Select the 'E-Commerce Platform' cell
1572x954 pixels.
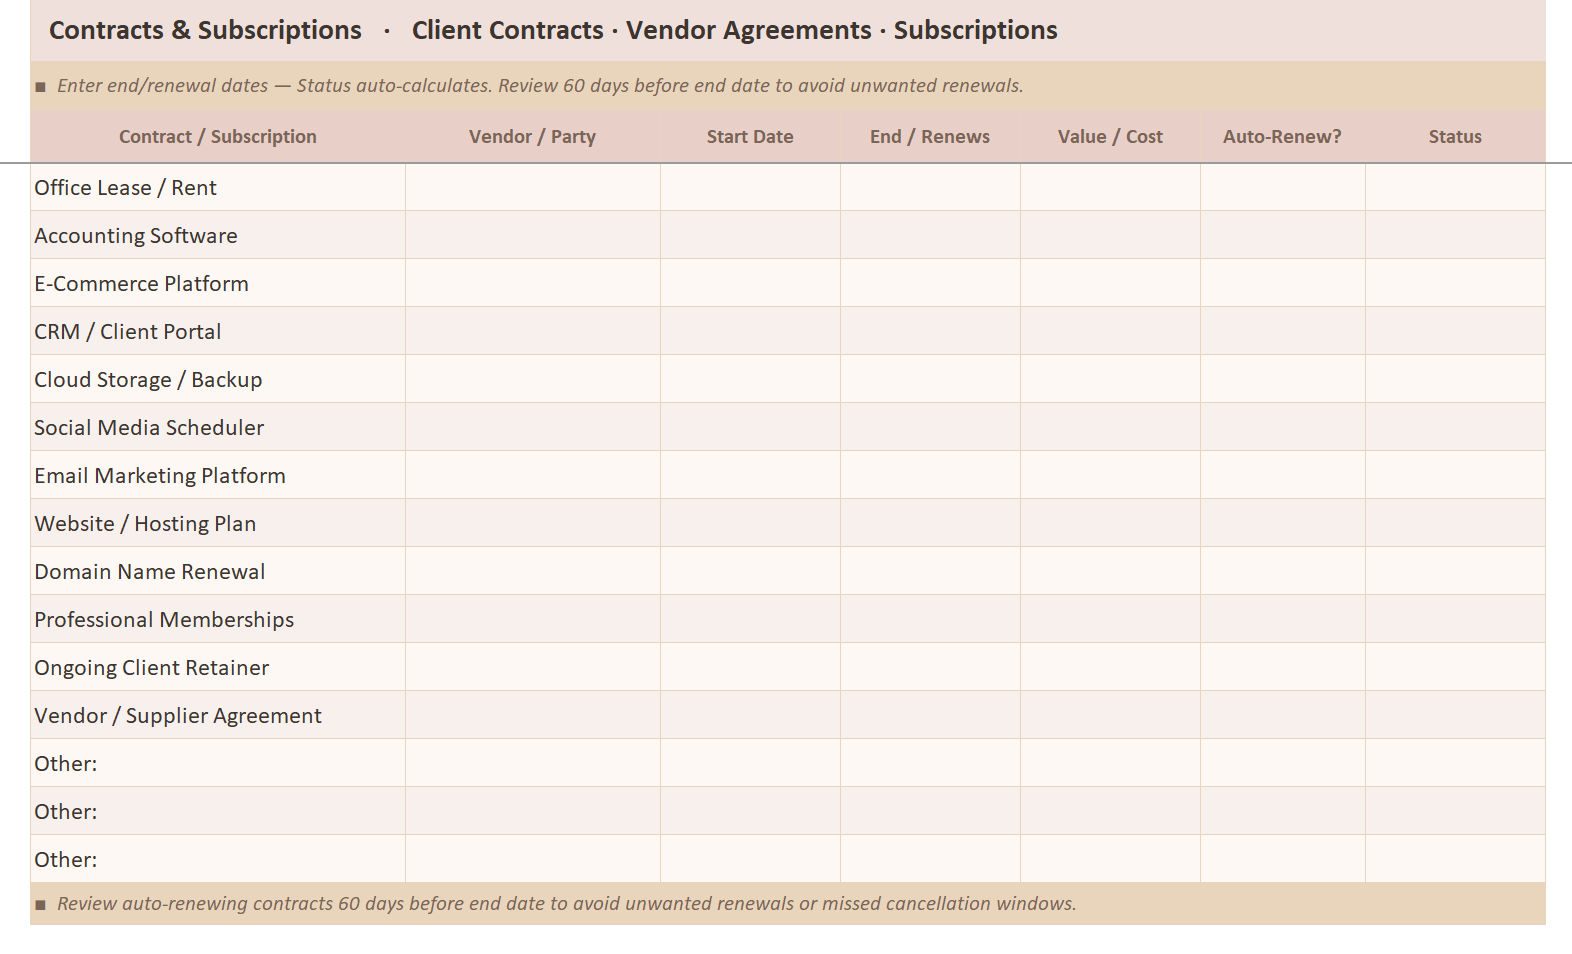pyautogui.click(x=218, y=283)
